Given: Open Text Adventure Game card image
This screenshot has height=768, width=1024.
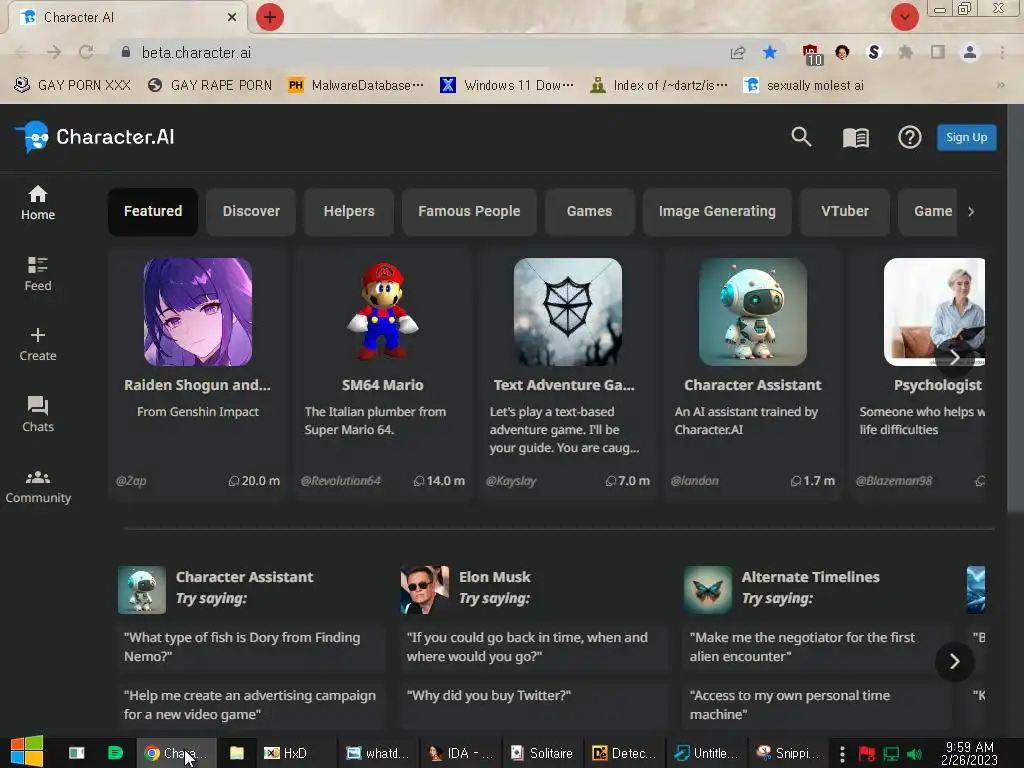Looking at the screenshot, I should [x=568, y=312].
